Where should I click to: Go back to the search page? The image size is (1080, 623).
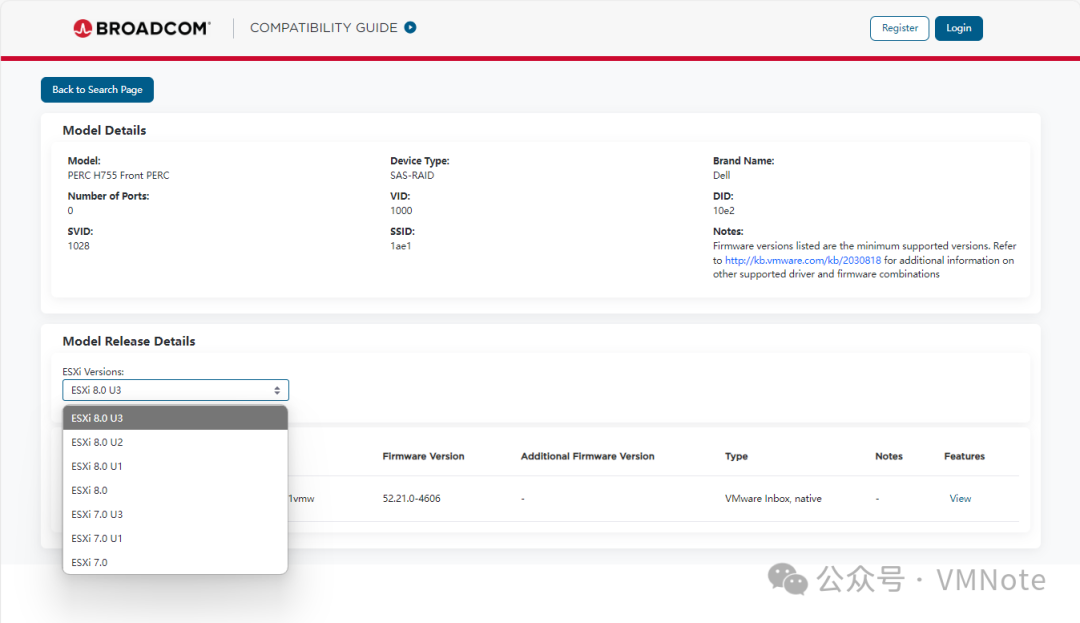(97, 89)
